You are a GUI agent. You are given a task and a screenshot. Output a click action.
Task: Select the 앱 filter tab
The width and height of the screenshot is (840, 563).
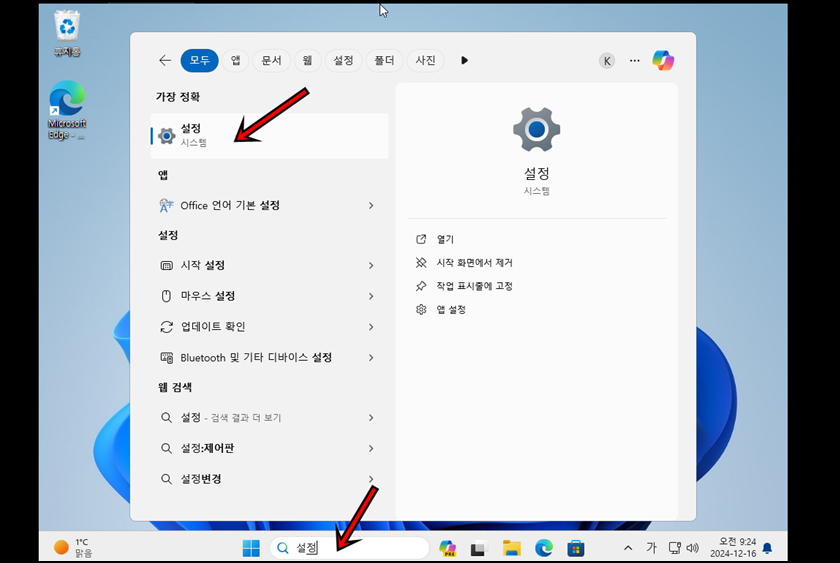(x=235, y=61)
